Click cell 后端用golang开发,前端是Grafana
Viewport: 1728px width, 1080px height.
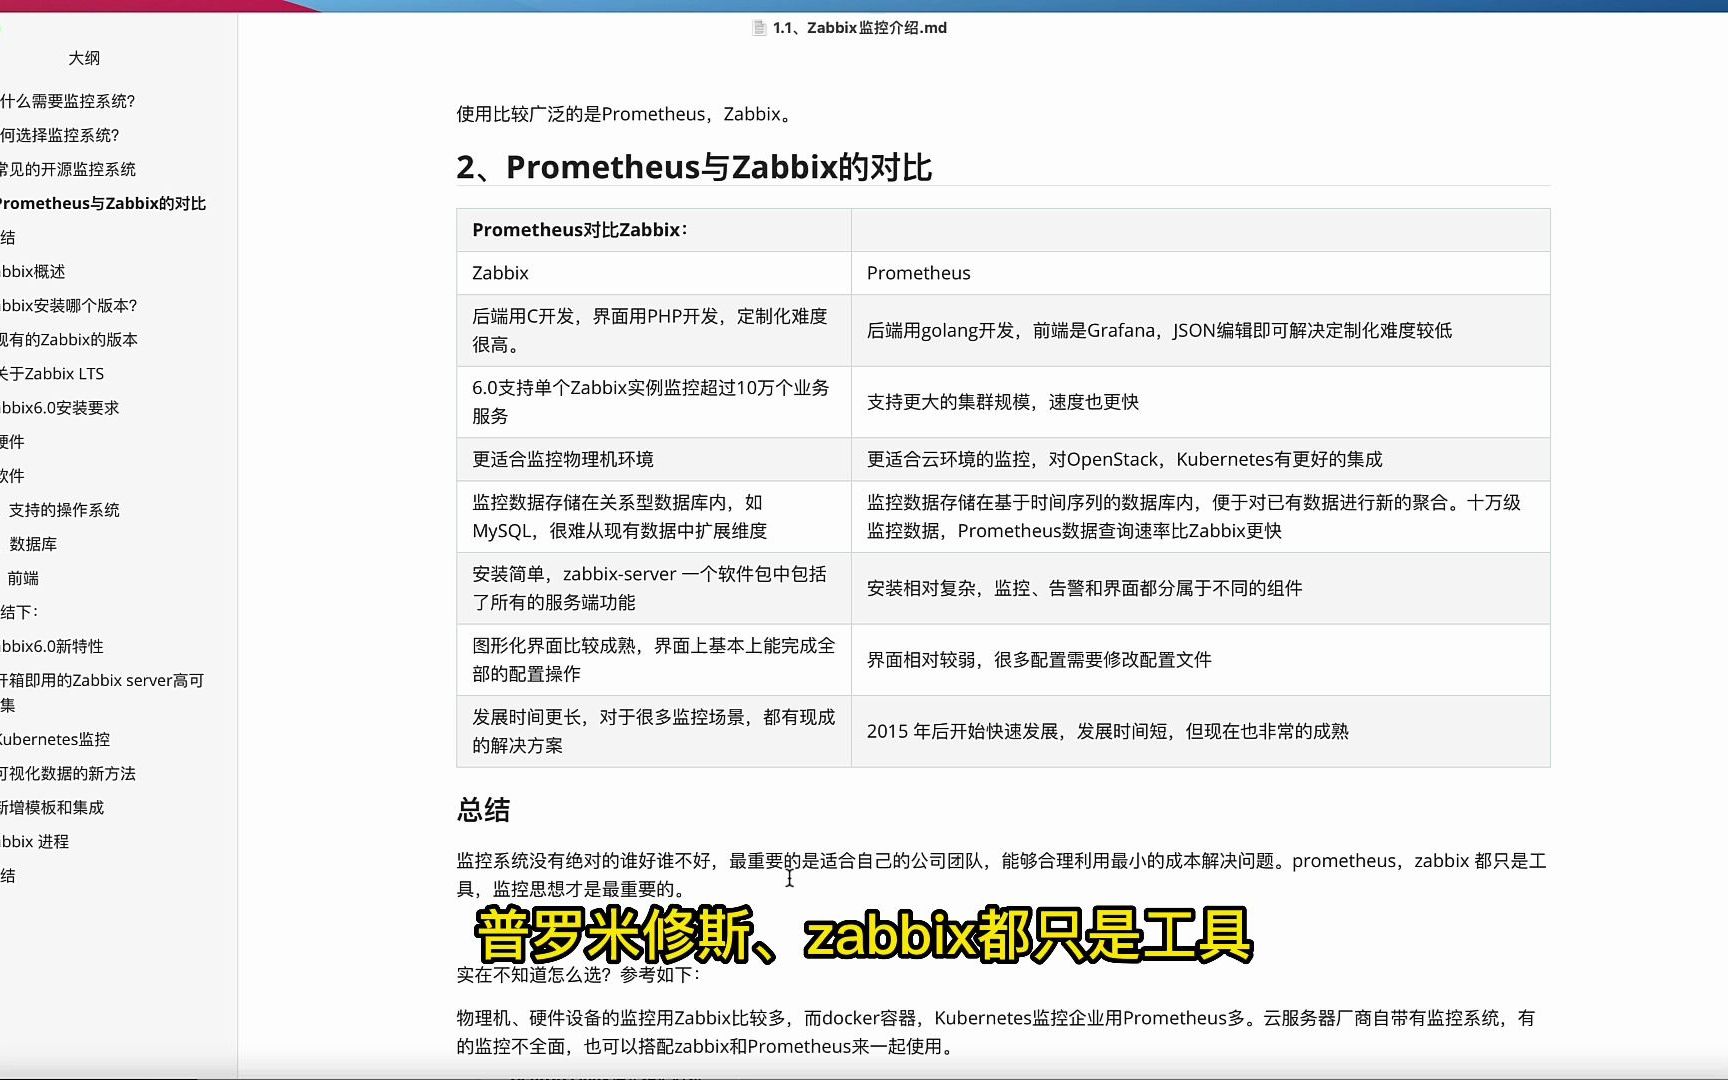point(1200,330)
